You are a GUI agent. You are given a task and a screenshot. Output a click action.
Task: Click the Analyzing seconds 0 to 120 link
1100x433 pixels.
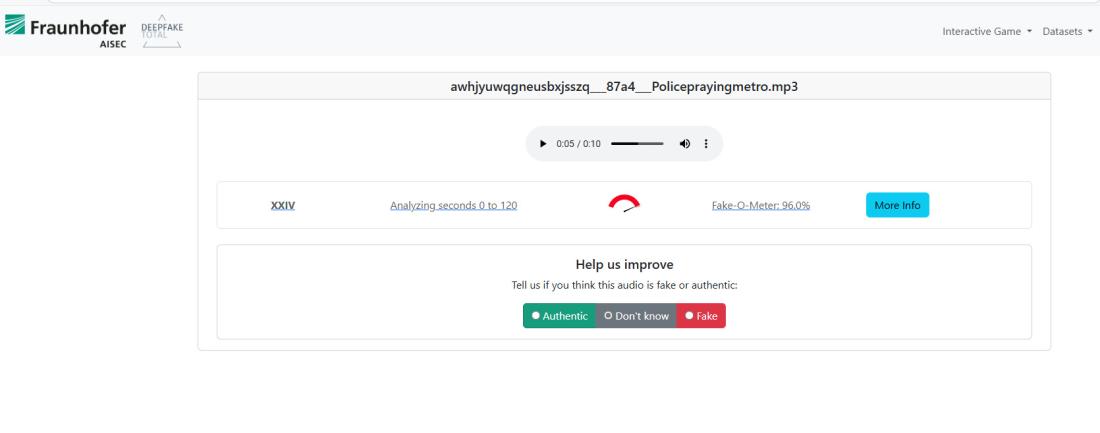(x=453, y=206)
